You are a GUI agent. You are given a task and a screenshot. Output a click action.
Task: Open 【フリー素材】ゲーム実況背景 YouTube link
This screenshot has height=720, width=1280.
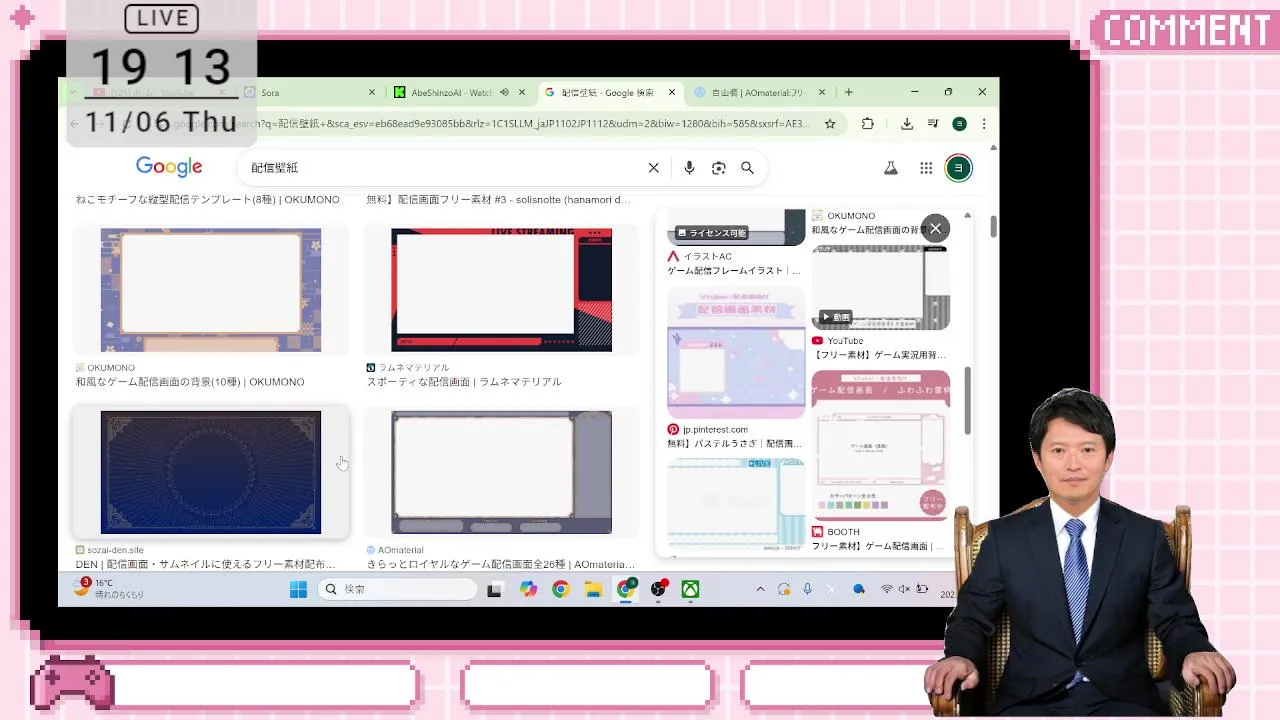point(879,355)
